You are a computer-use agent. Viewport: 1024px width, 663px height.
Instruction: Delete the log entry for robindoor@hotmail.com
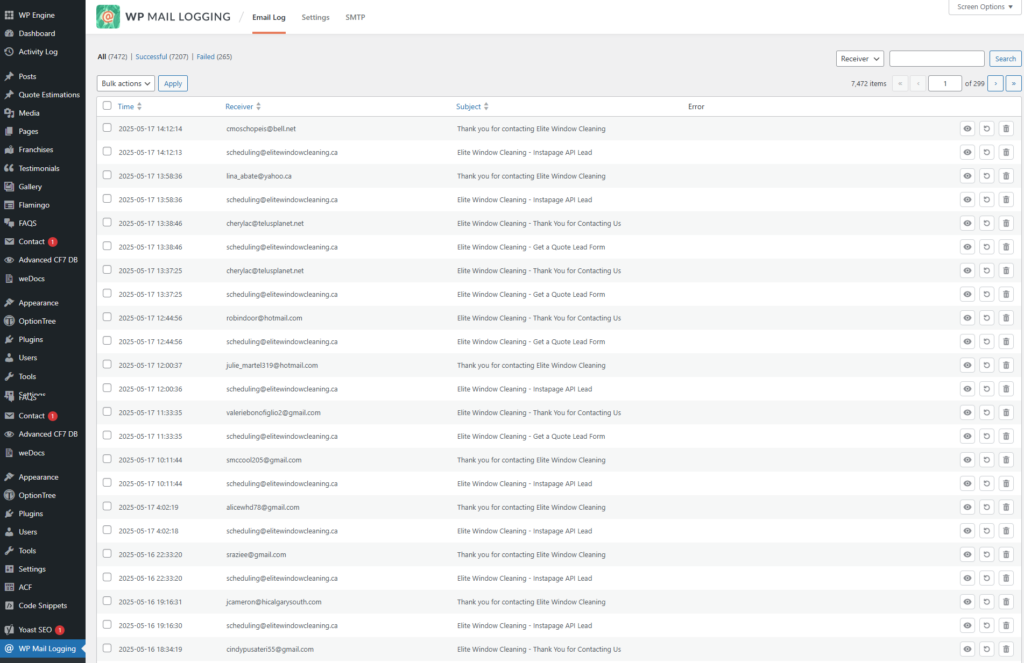tap(1006, 318)
